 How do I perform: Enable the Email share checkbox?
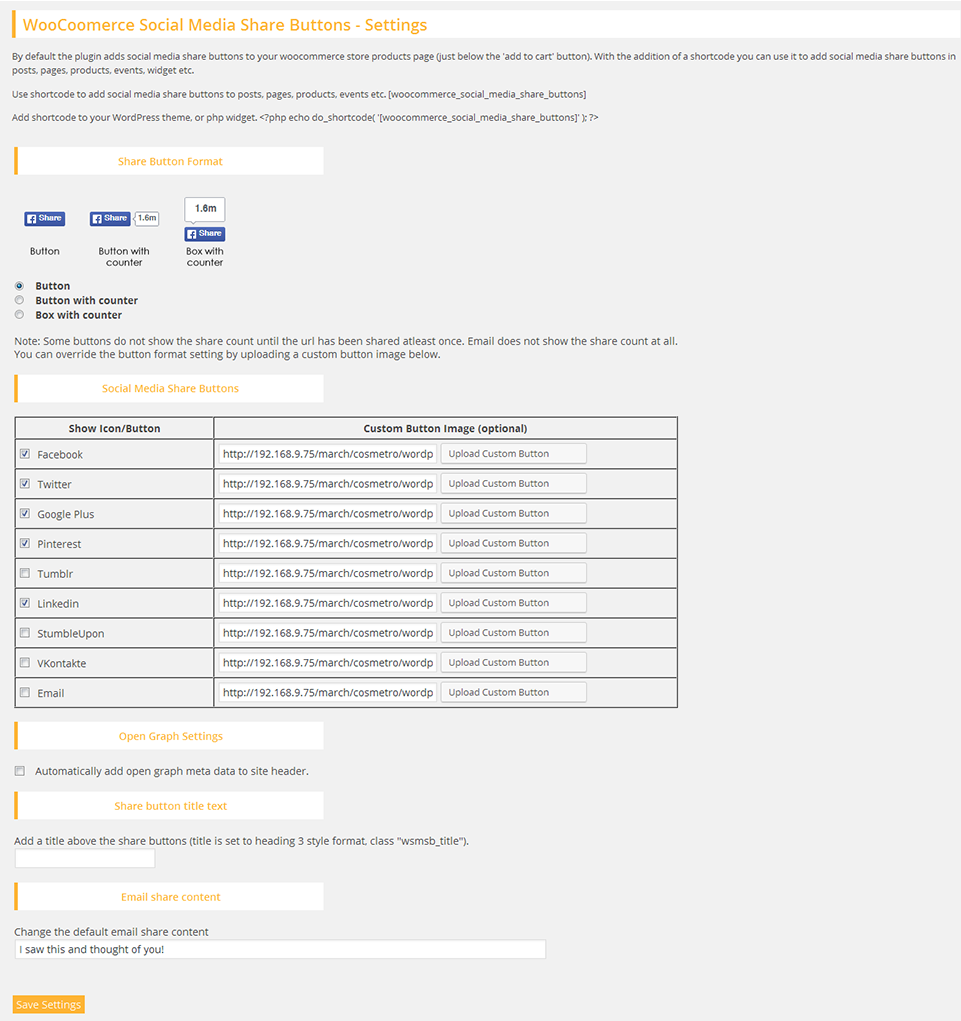[25, 692]
